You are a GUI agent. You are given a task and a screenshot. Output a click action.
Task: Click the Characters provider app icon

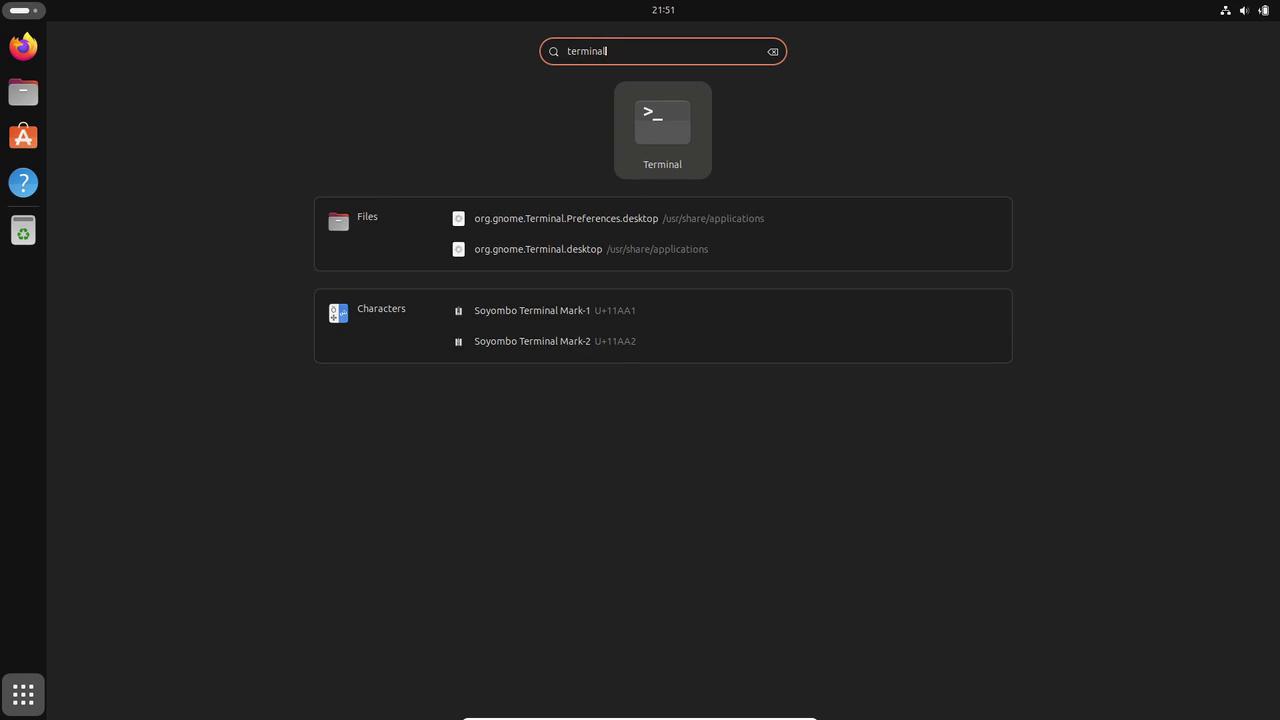pos(338,313)
